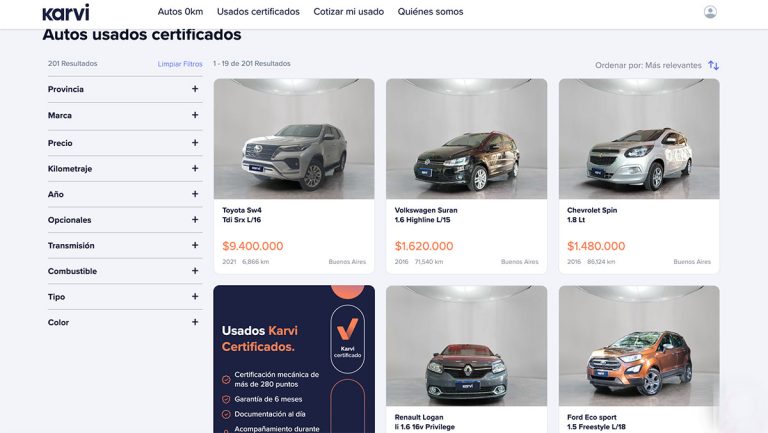Viewport: 768px width, 433px height.
Task: Select the Volkswagen Suran listing image
Action: click(x=466, y=139)
